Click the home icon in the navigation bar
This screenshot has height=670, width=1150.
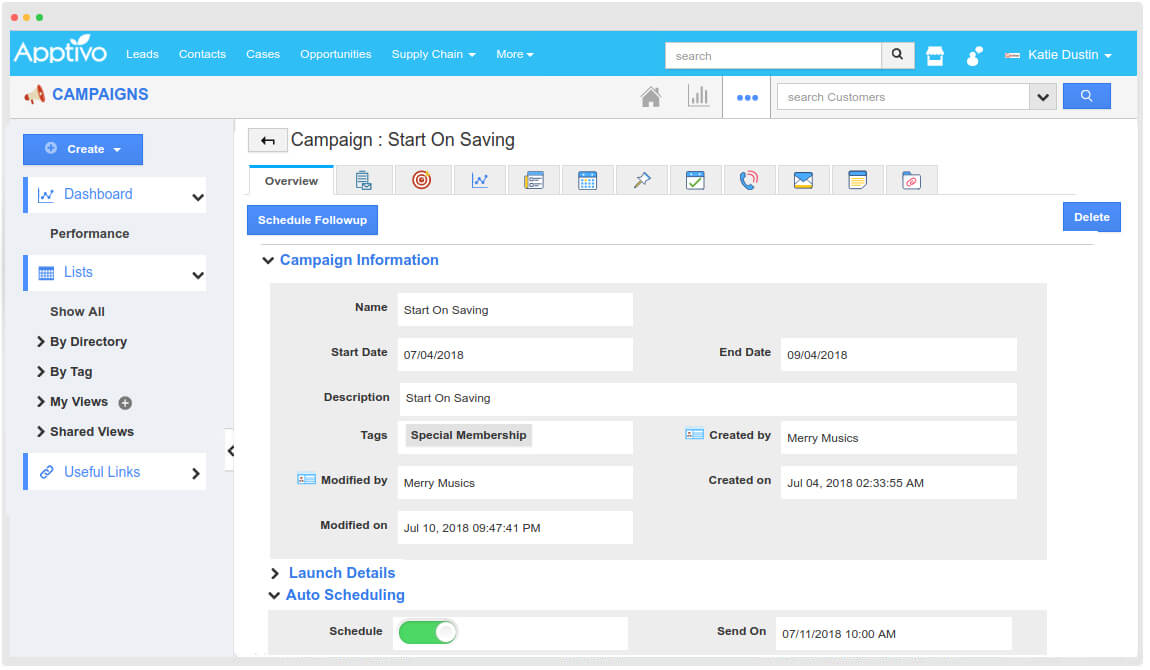click(649, 96)
